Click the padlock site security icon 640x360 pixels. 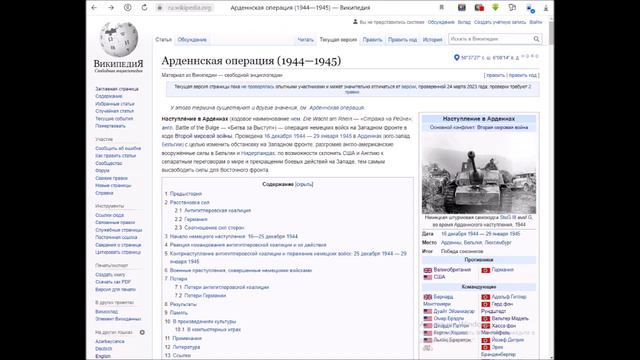[x=160, y=8]
